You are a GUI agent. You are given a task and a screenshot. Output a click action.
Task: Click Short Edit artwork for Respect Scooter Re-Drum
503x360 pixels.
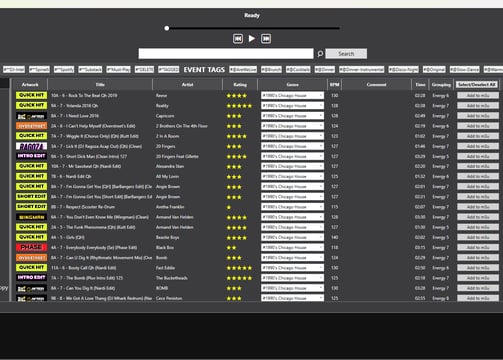click(x=31, y=207)
